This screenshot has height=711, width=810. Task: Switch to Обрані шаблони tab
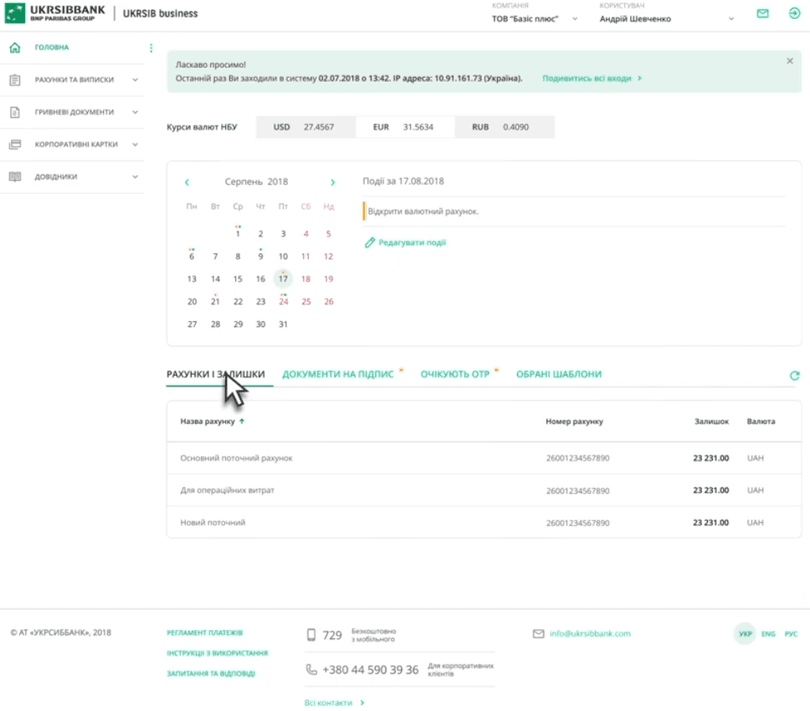[x=558, y=374]
